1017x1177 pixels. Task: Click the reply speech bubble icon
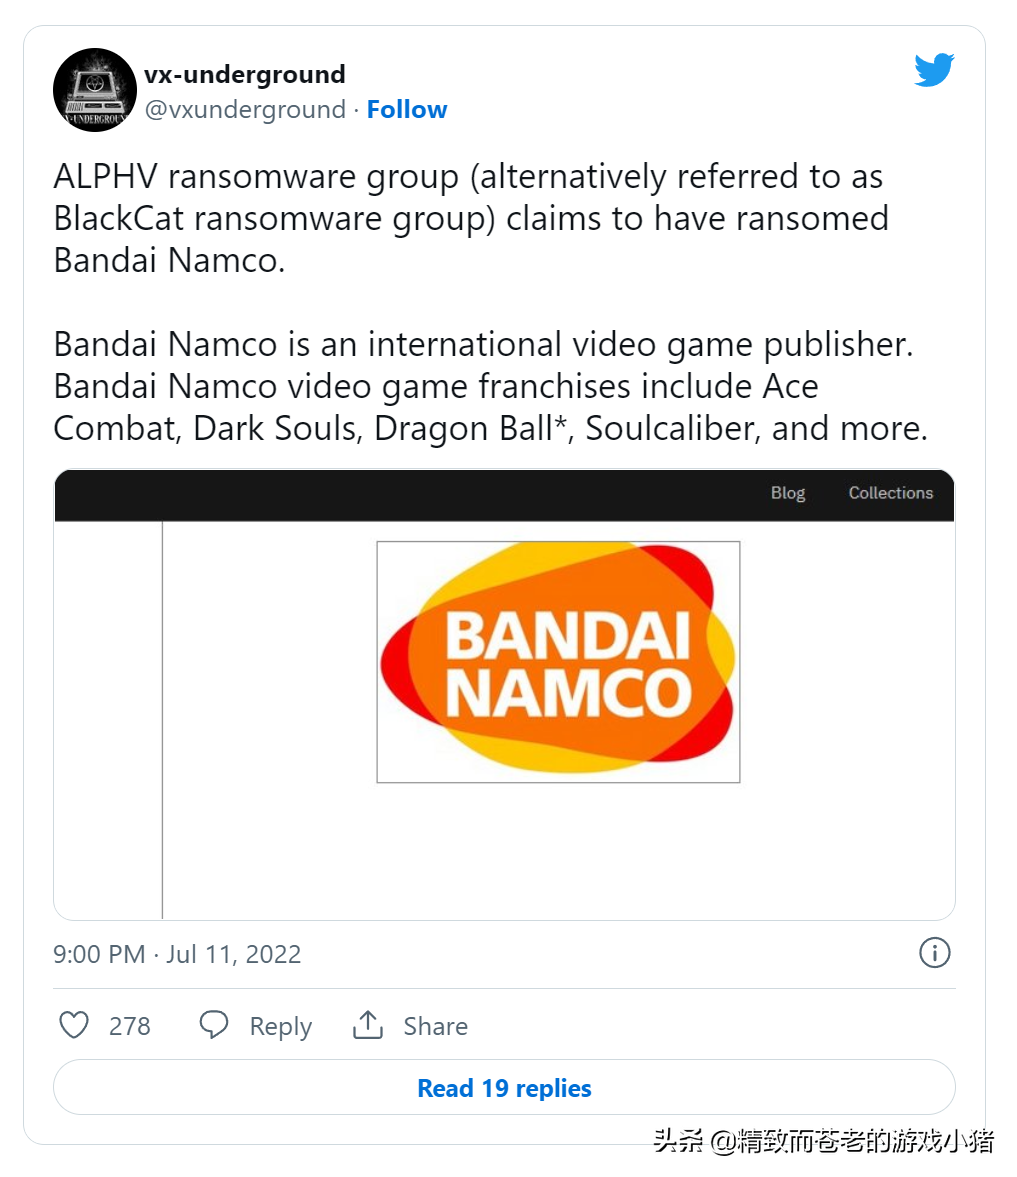click(x=214, y=1025)
